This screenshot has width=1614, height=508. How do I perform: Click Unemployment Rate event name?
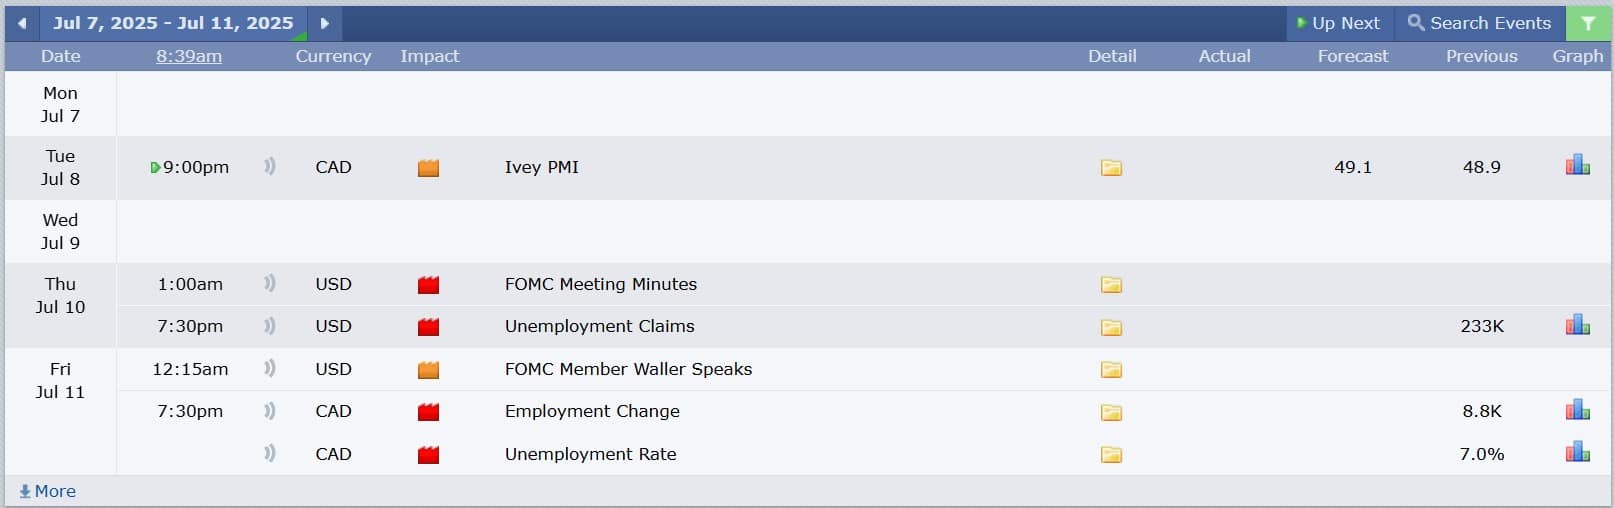click(591, 454)
